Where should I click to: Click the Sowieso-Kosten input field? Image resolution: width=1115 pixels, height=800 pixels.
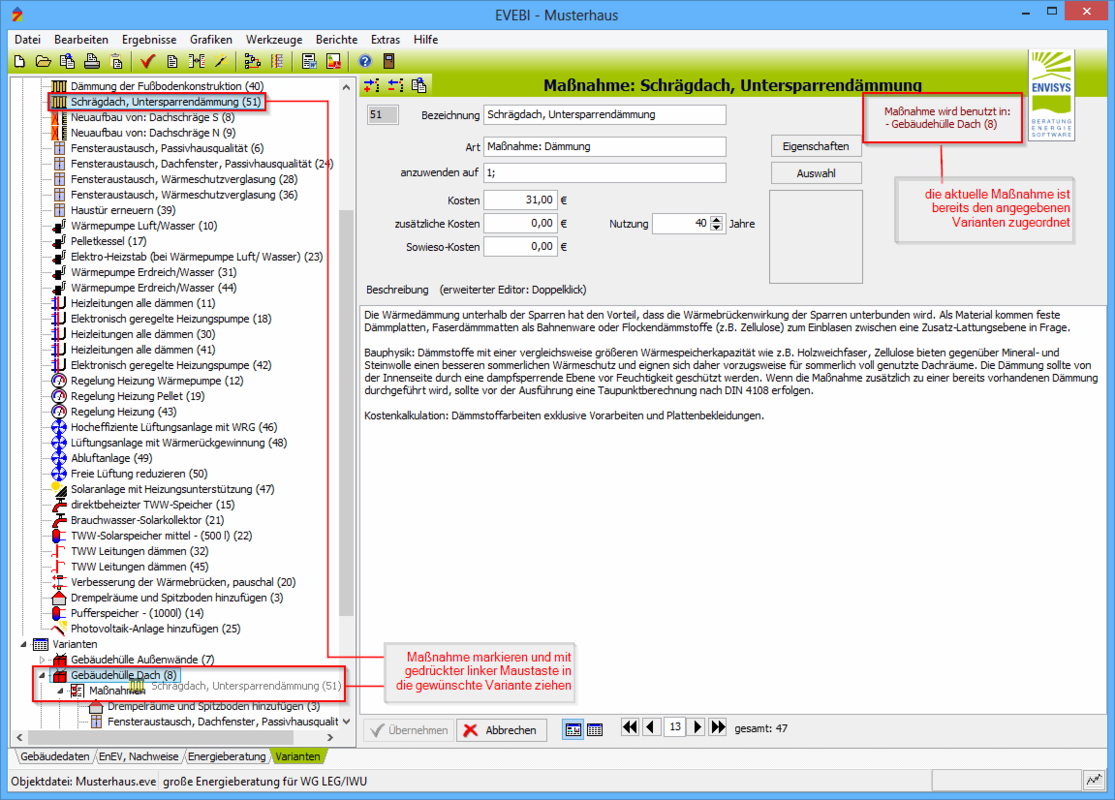click(520, 247)
